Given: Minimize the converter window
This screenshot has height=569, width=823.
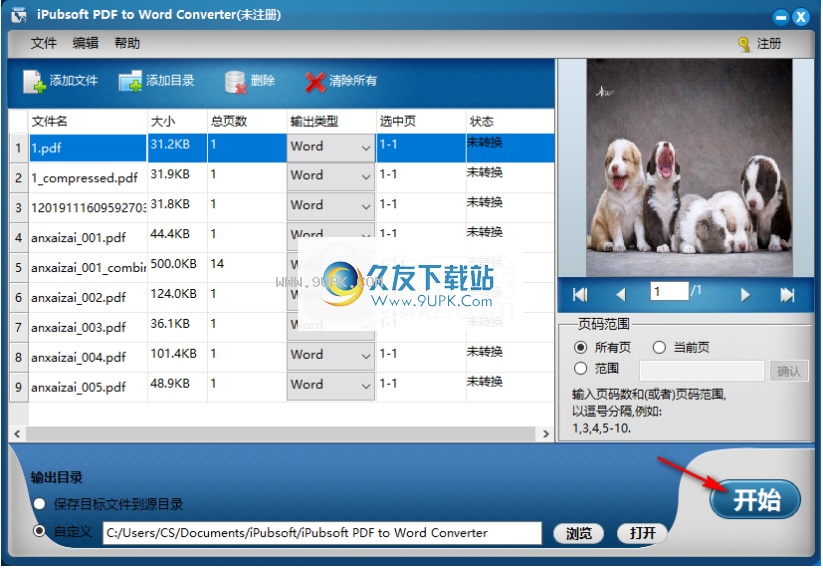Looking at the screenshot, I should tap(781, 17).
